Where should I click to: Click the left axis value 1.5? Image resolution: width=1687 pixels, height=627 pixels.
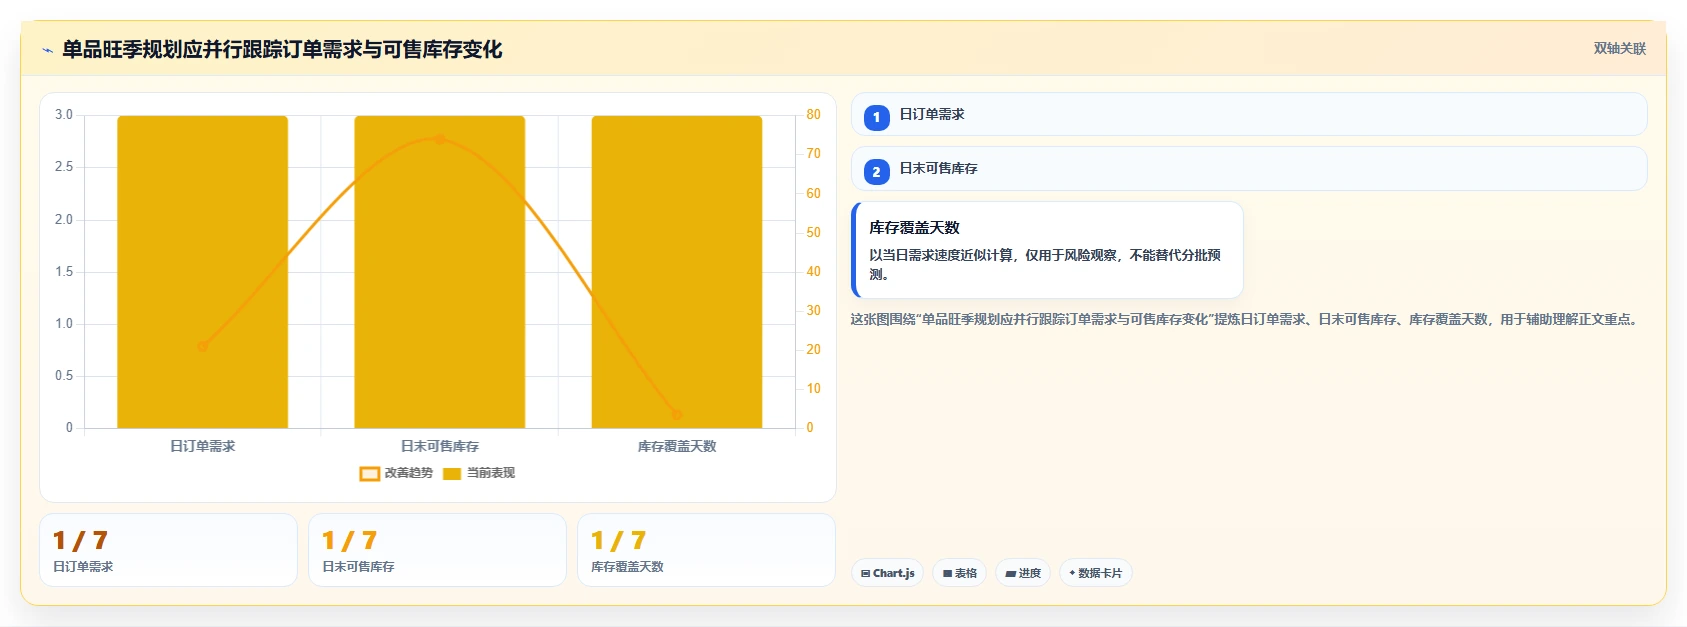click(64, 272)
